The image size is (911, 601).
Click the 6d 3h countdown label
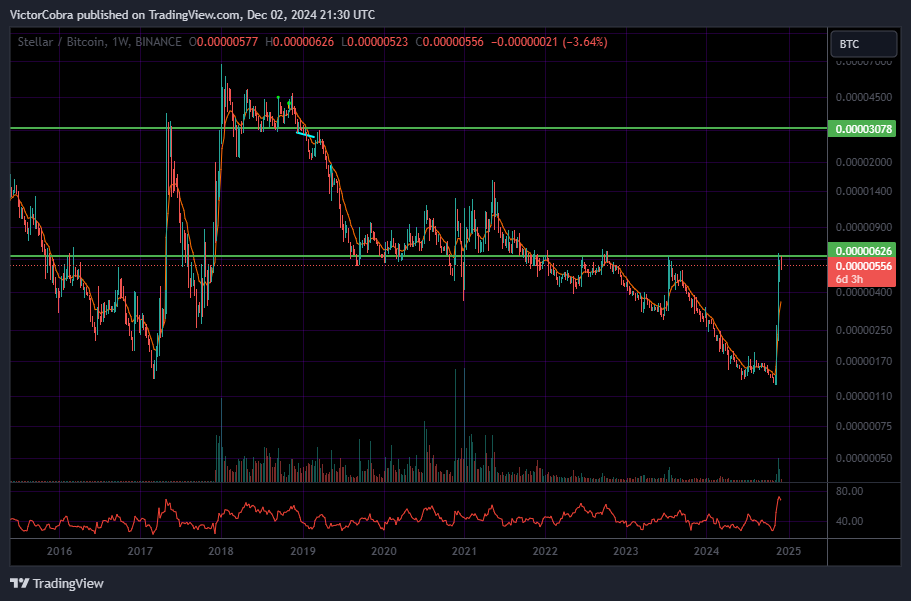pyautogui.click(x=849, y=280)
